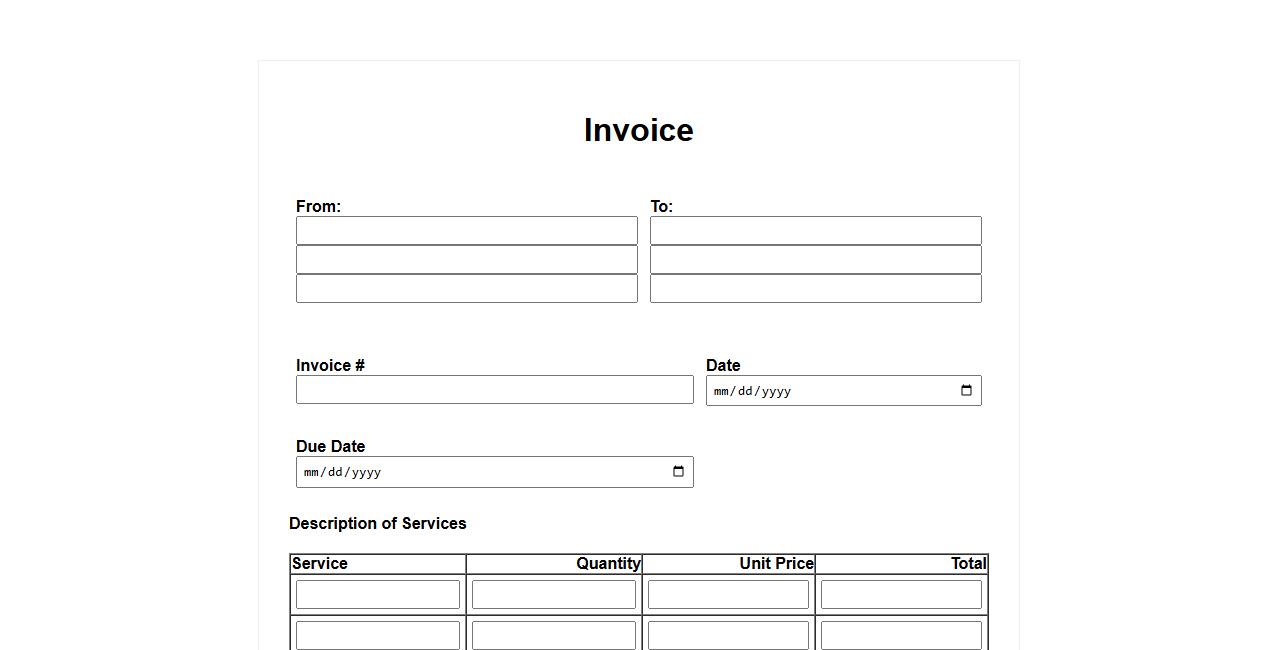Select the second From input line
The height and width of the screenshot is (650, 1278).
pos(466,259)
